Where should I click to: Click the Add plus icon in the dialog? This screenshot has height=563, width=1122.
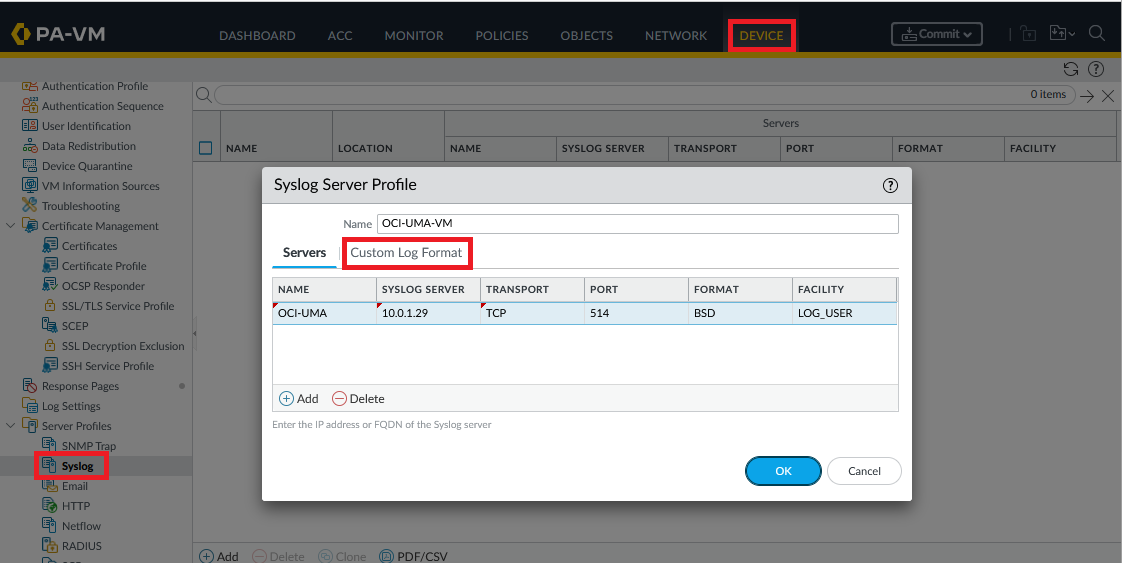coord(286,398)
